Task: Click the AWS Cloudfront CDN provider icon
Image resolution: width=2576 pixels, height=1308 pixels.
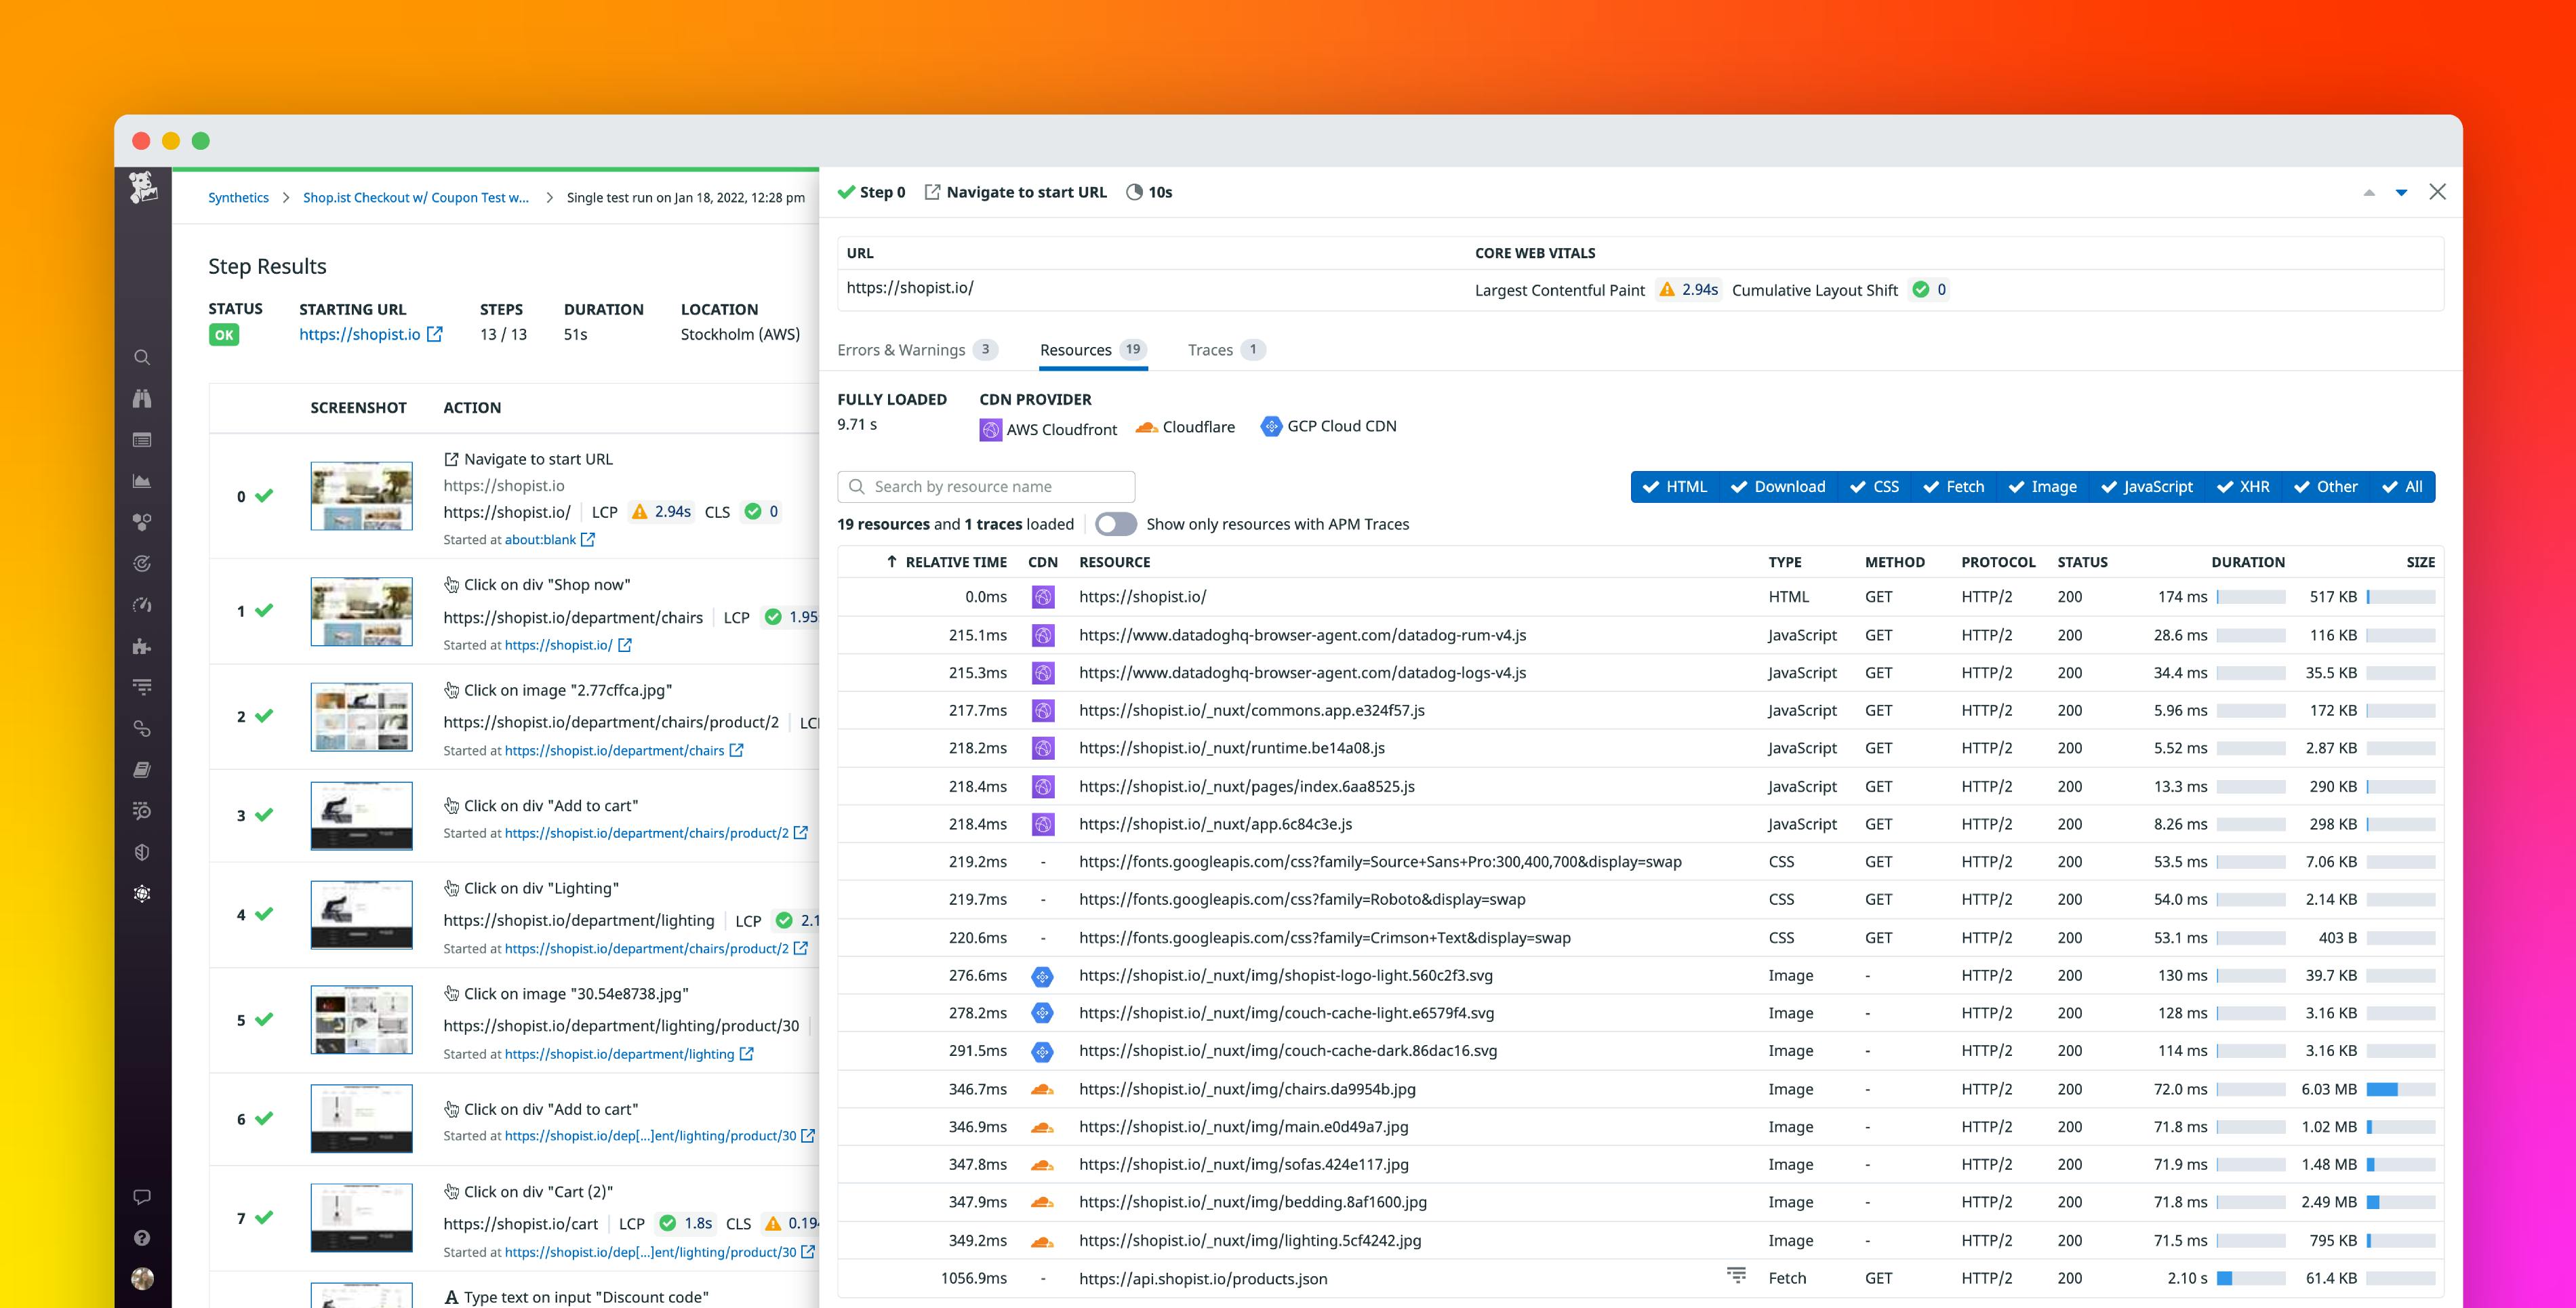Action: coord(991,428)
